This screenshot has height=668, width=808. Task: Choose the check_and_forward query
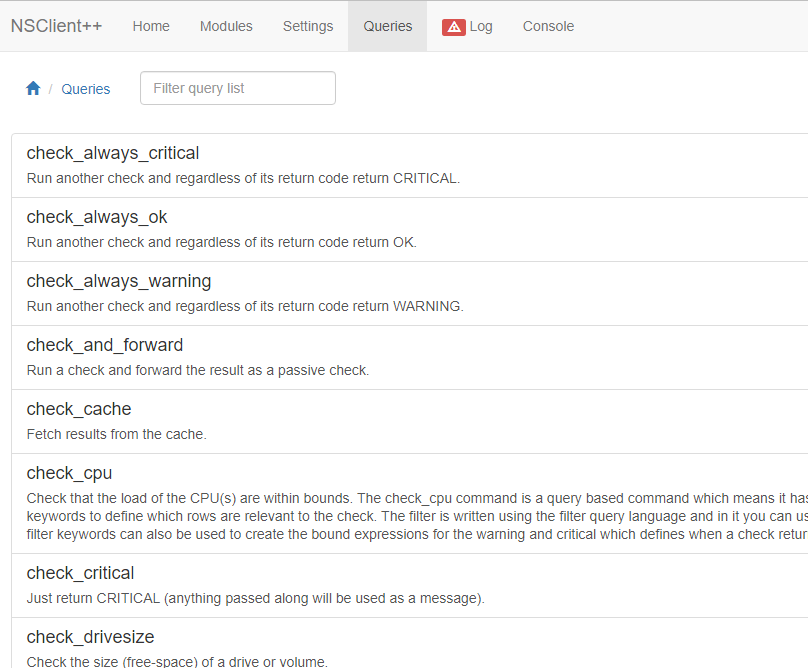pyautogui.click(x=105, y=345)
